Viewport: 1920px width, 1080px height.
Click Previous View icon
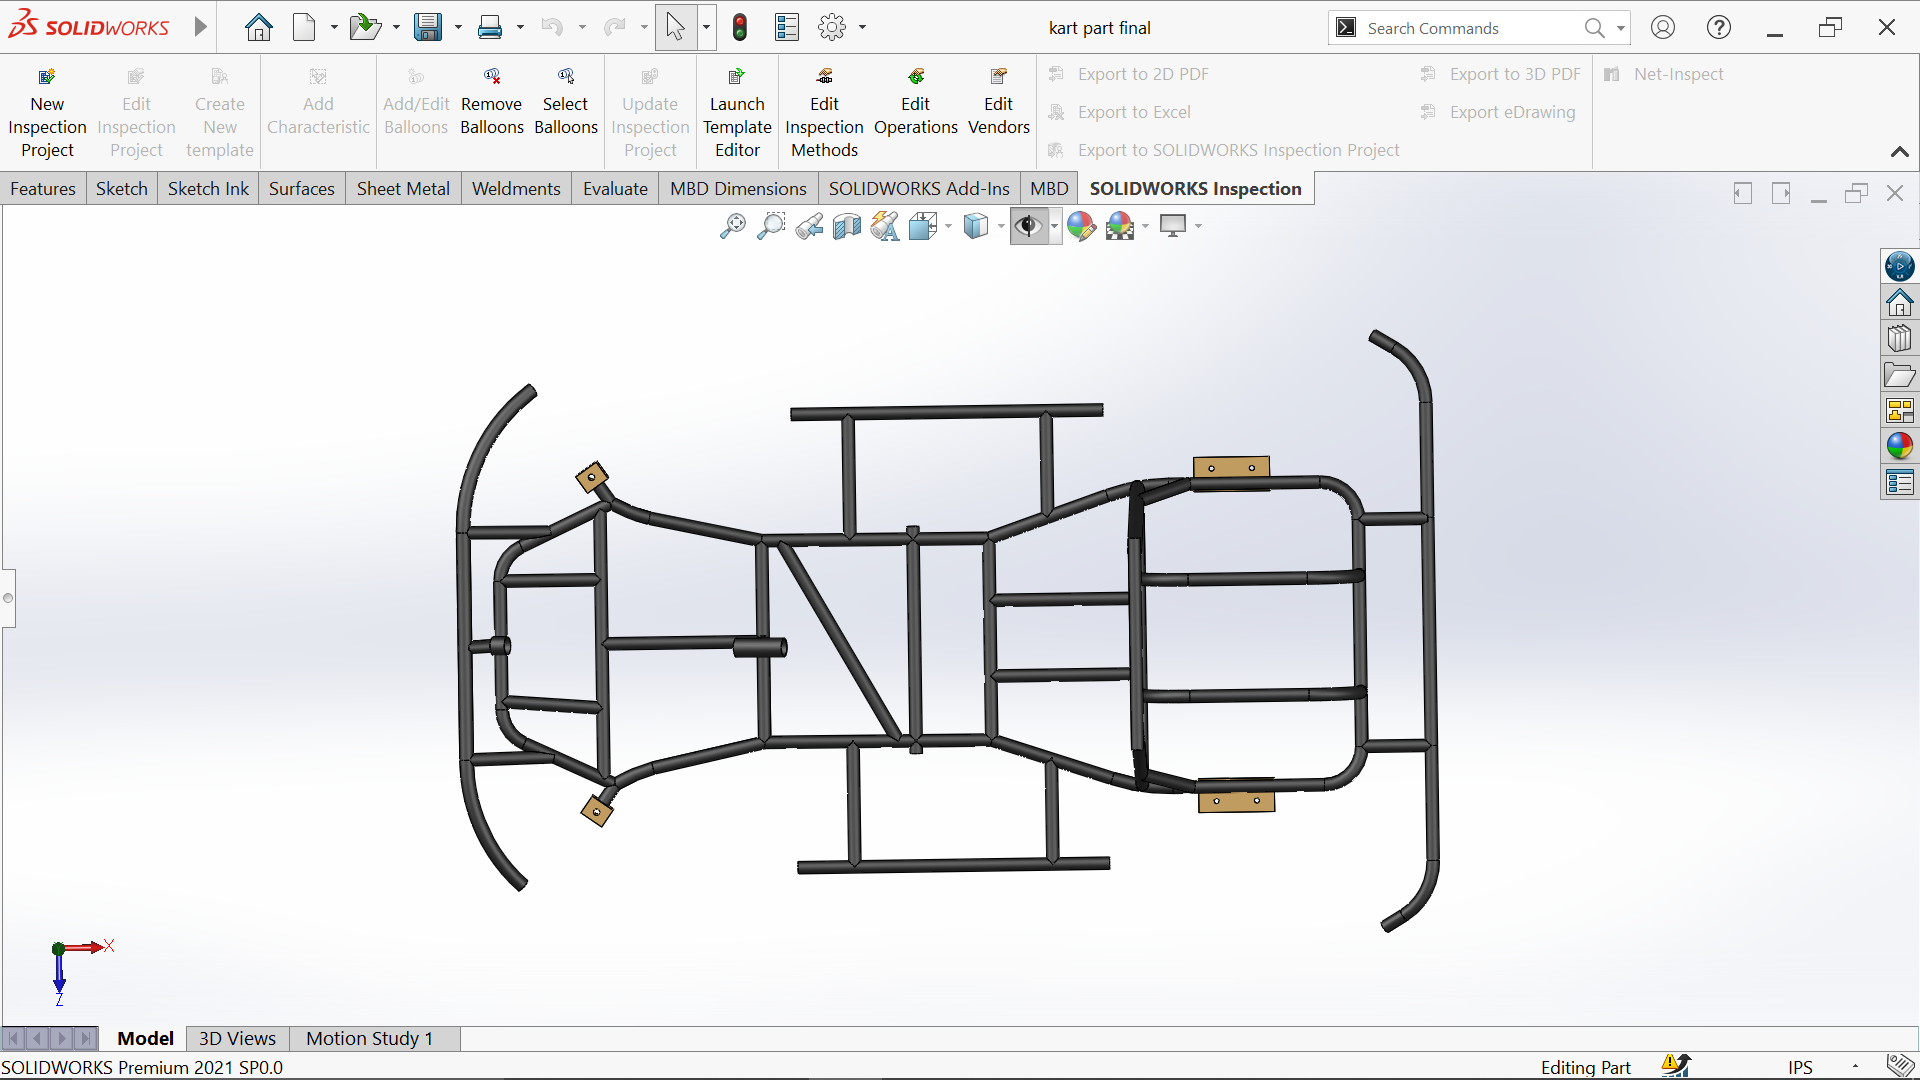point(809,227)
